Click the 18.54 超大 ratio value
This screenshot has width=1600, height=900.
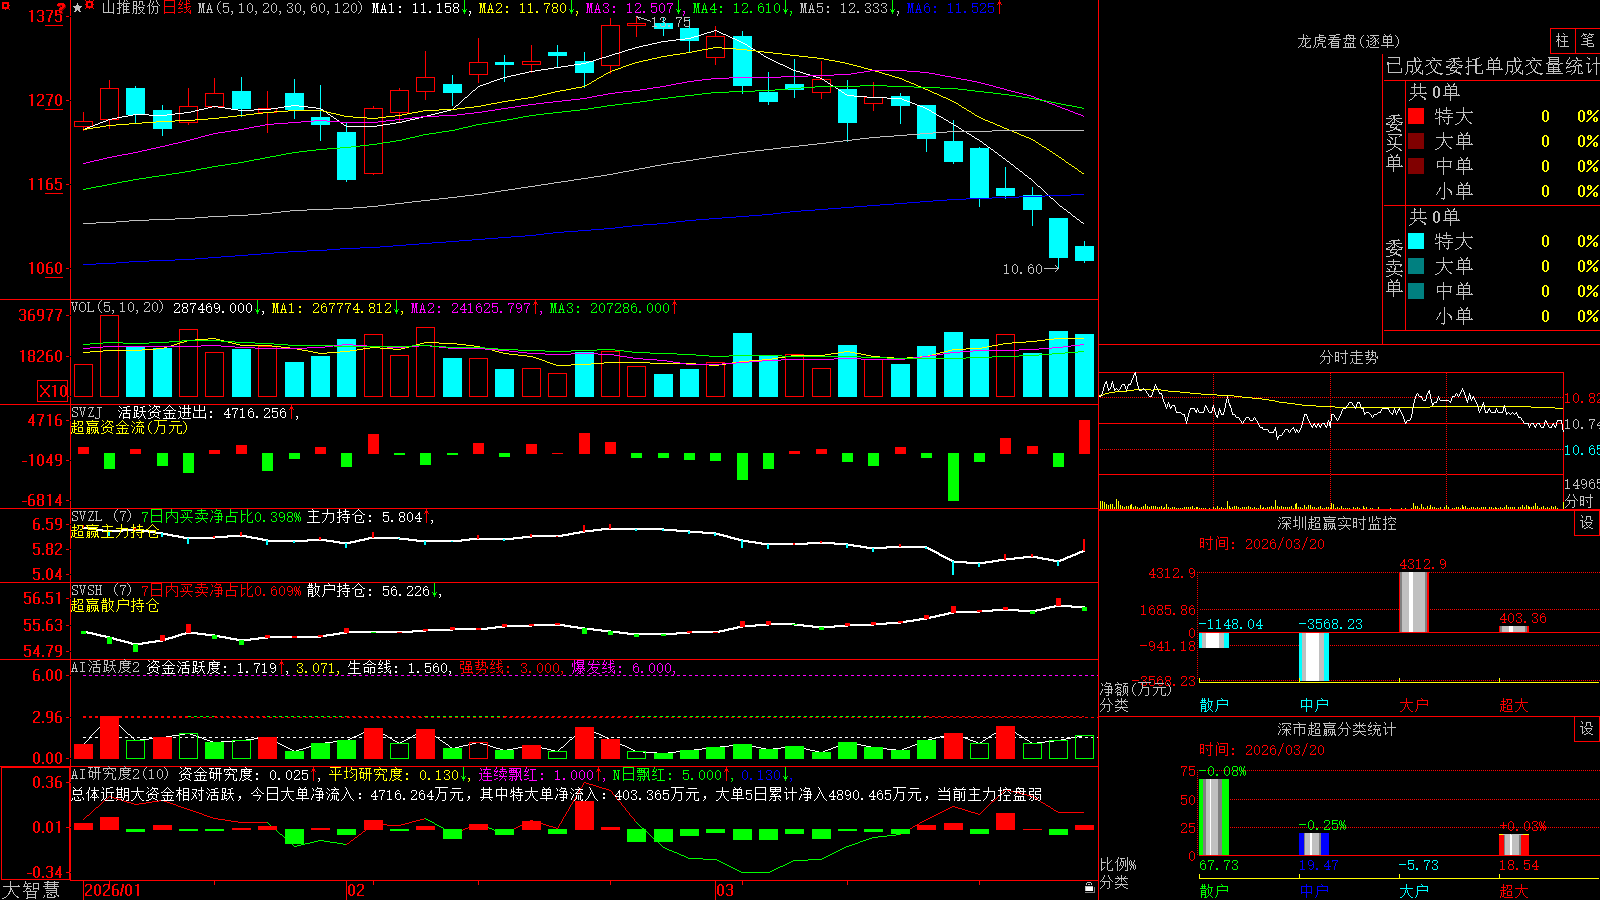point(1518,865)
